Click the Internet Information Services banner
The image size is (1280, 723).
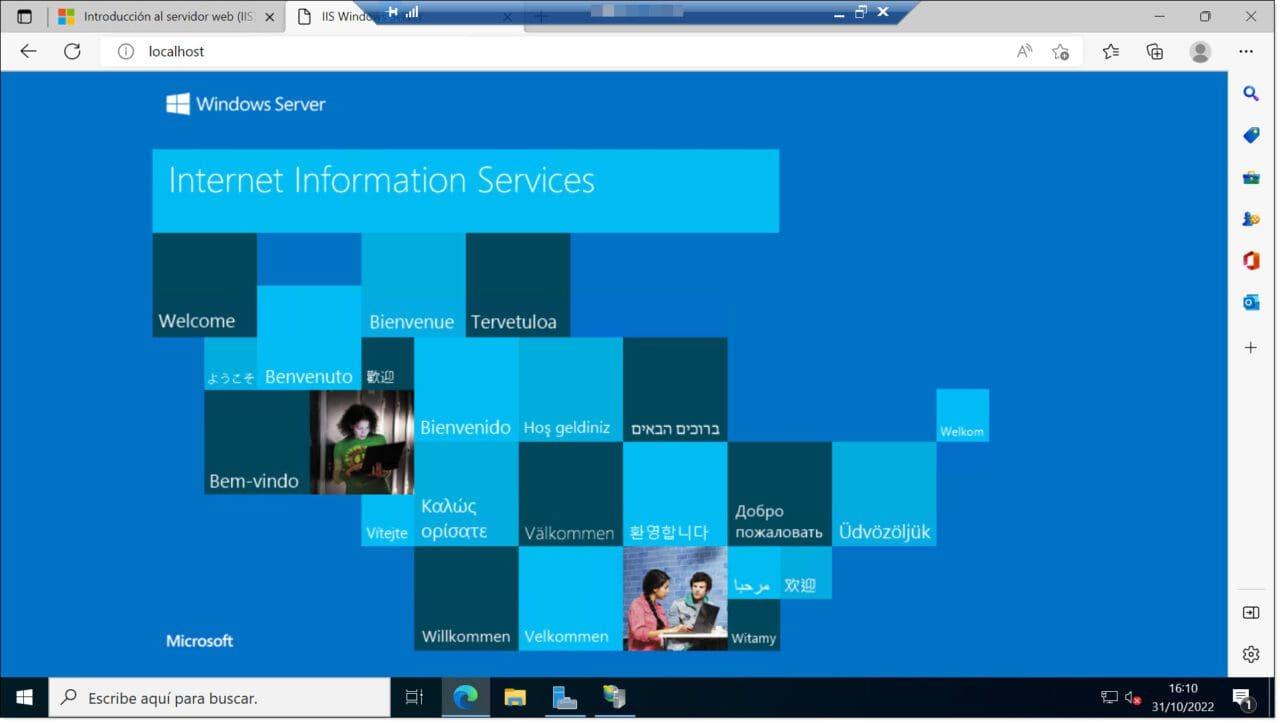[465, 190]
